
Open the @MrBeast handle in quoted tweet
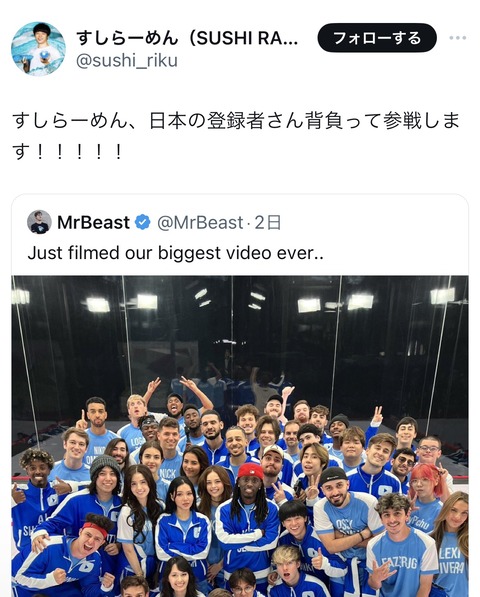[x=200, y=222]
